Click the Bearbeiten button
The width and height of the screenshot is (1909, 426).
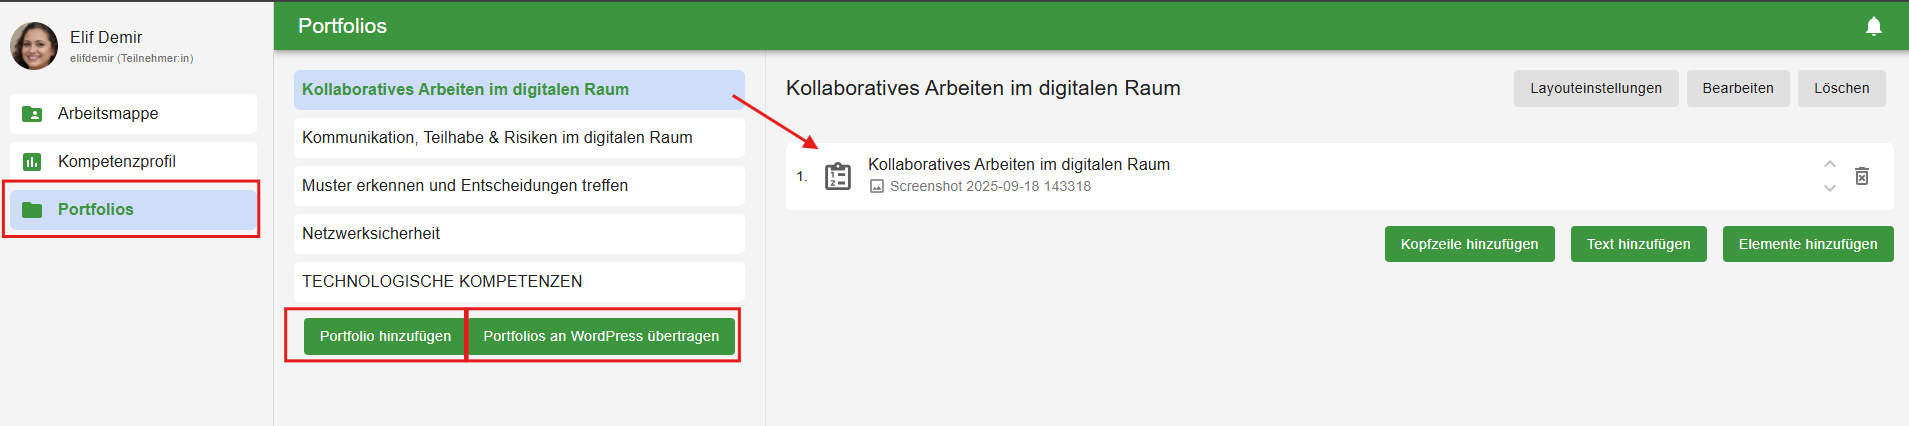tap(1737, 88)
